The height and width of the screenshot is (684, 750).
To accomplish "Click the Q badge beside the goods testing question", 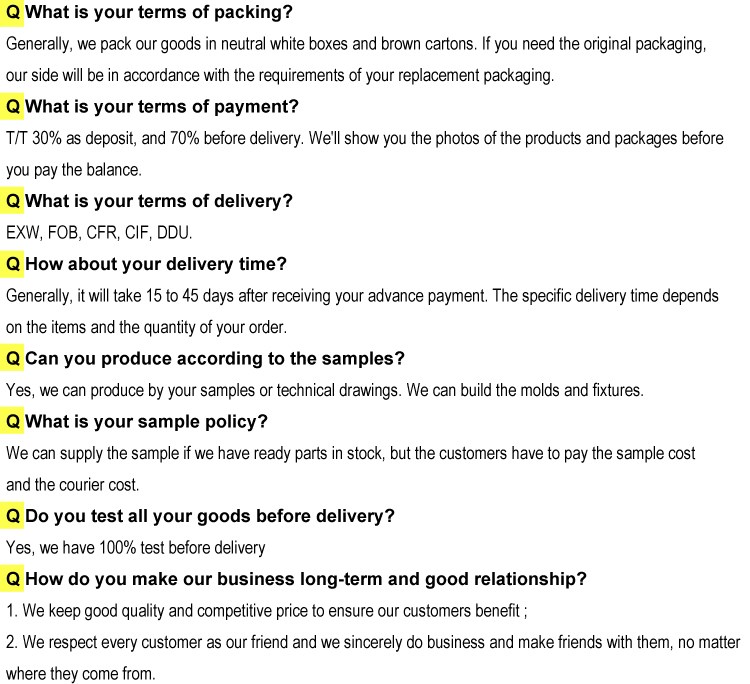I will click(13, 516).
